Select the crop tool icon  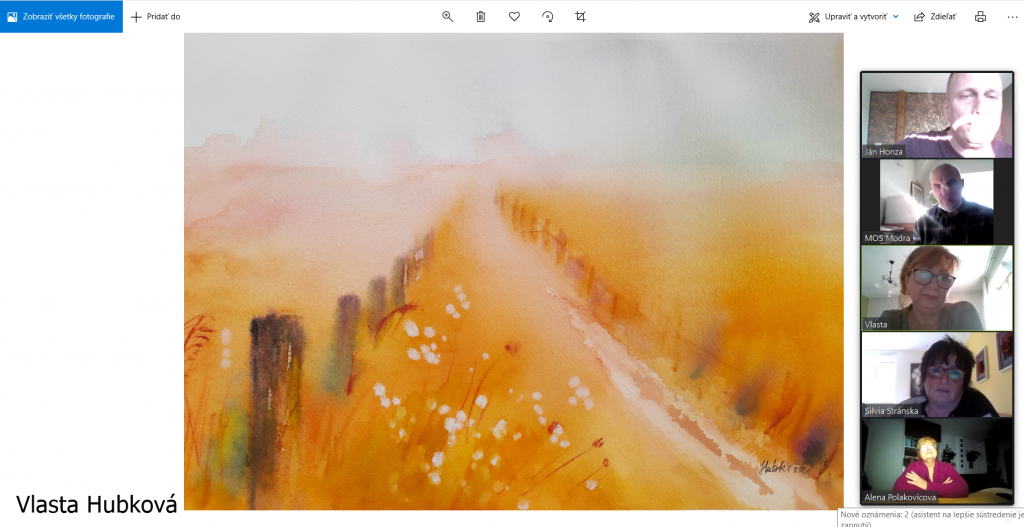[581, 17]
